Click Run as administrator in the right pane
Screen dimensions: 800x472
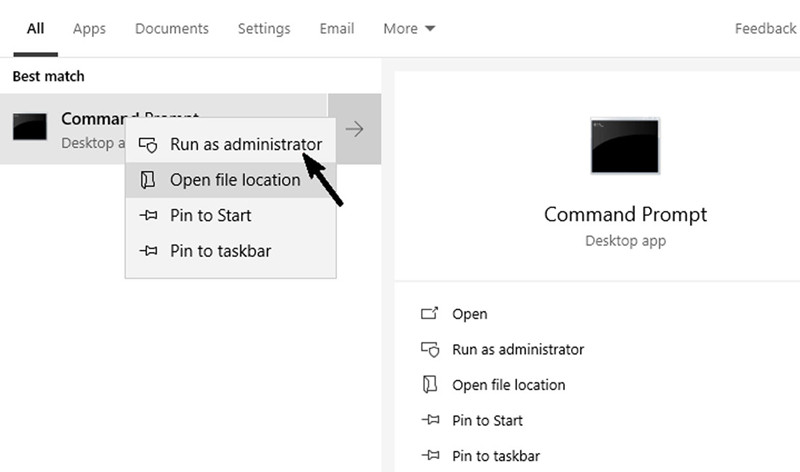pyautogui.click(x=518, y=350)
